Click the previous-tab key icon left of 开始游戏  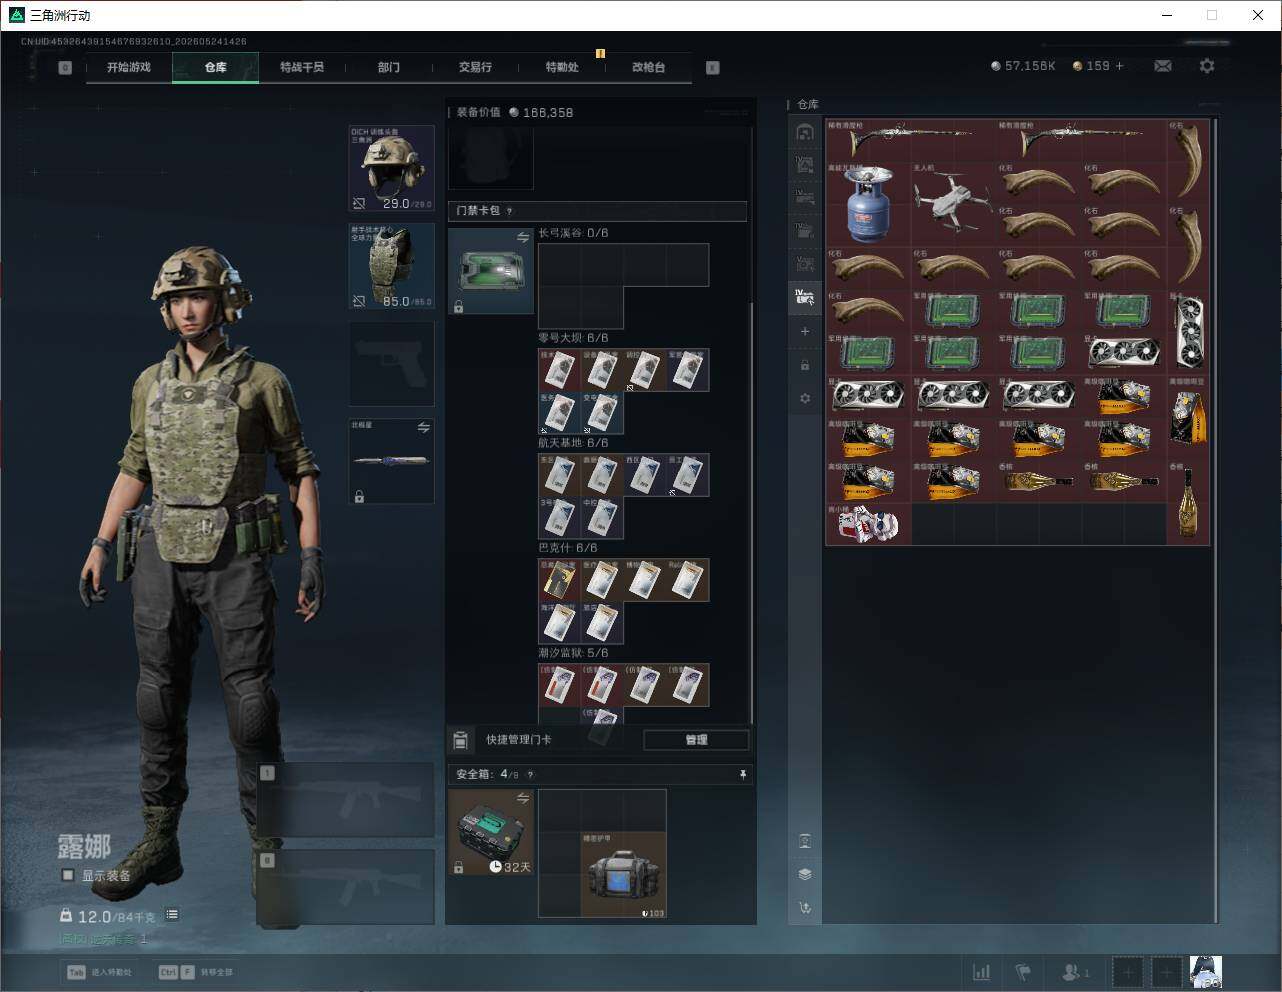point(65,68)
